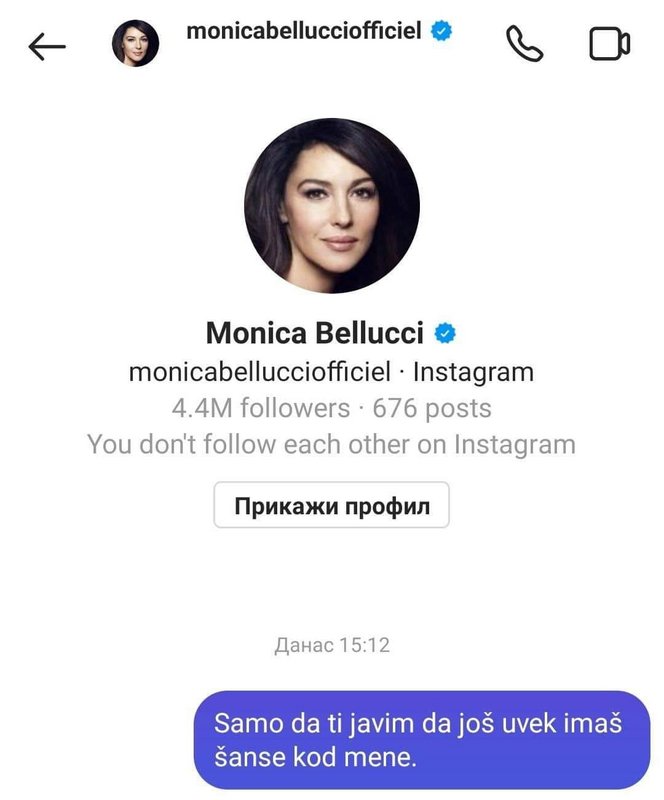Screen dimensions: 664x800
Task: Select the "Samo da ti javim" message line
Action: point(419,723)
